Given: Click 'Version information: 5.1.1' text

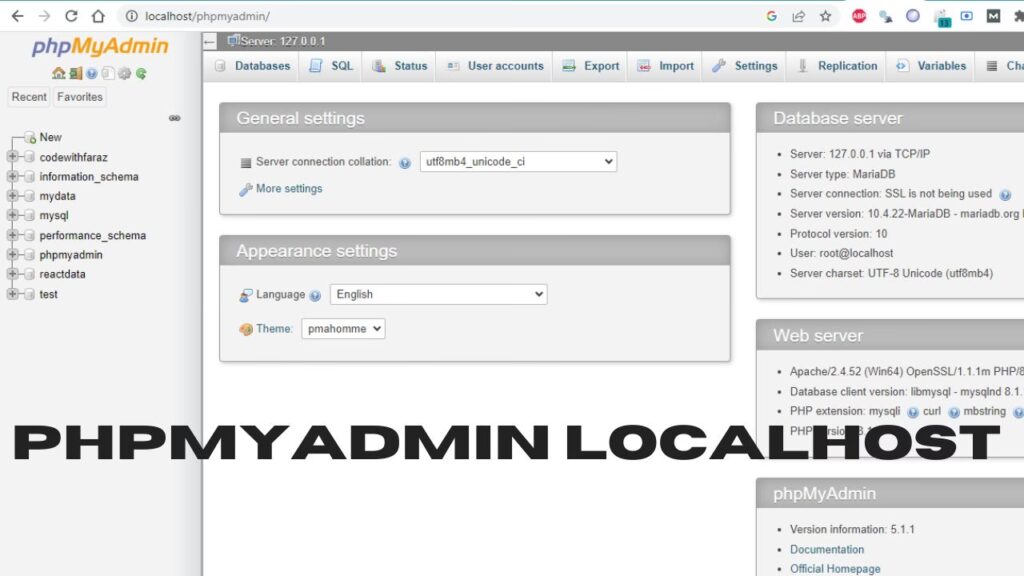Looking at the screenshot, I should click(x=852, y=529).
